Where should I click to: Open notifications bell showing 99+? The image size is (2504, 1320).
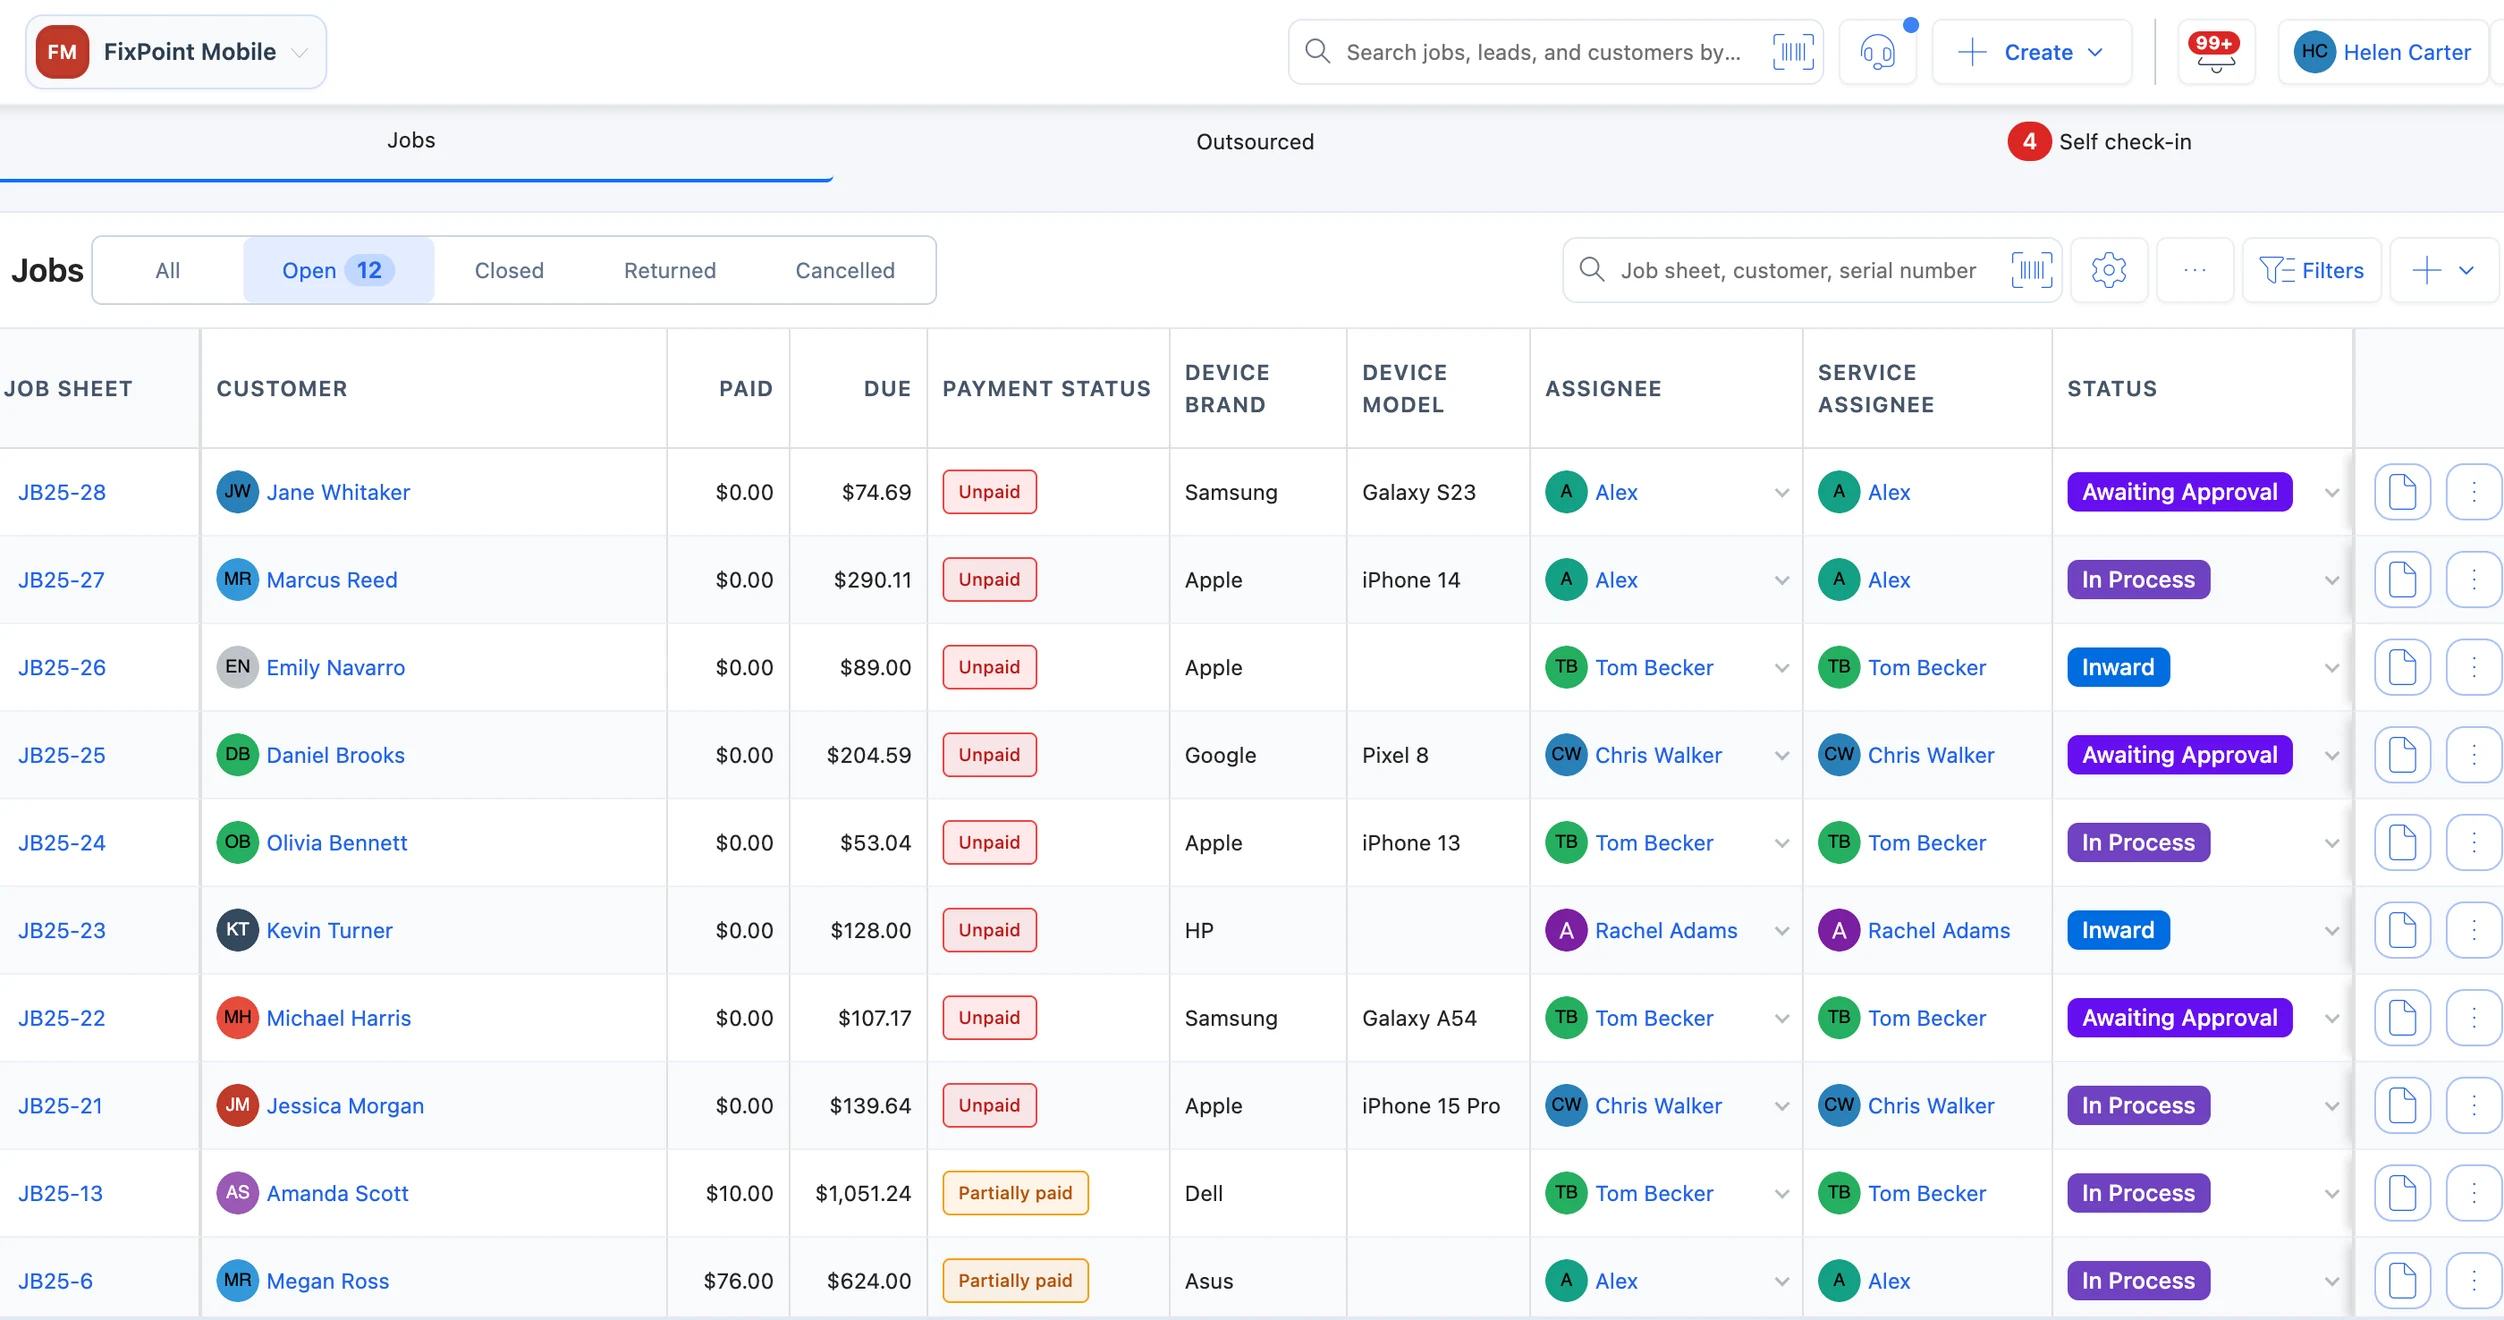pyautogui.click(x=2215, y=52)
